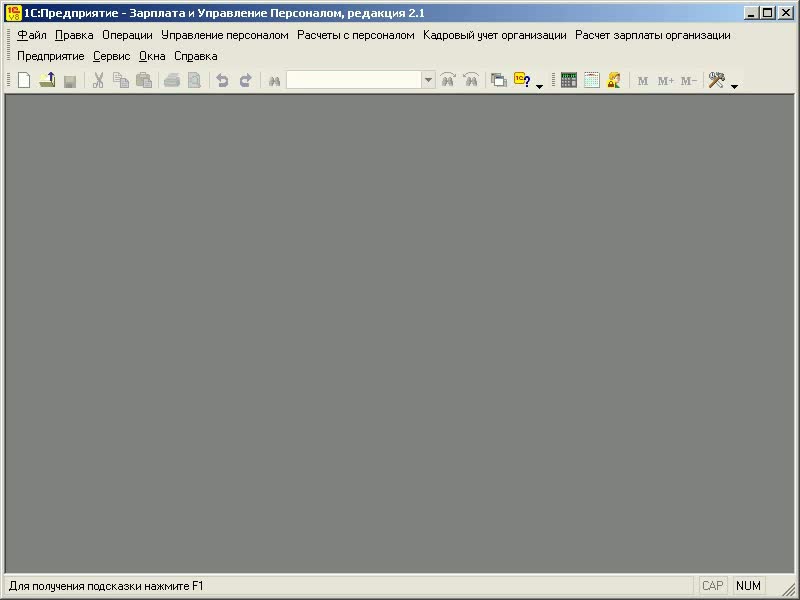Click the Open file folder icon
This screenshot has width=800, height=600.
tap(47, 81)
